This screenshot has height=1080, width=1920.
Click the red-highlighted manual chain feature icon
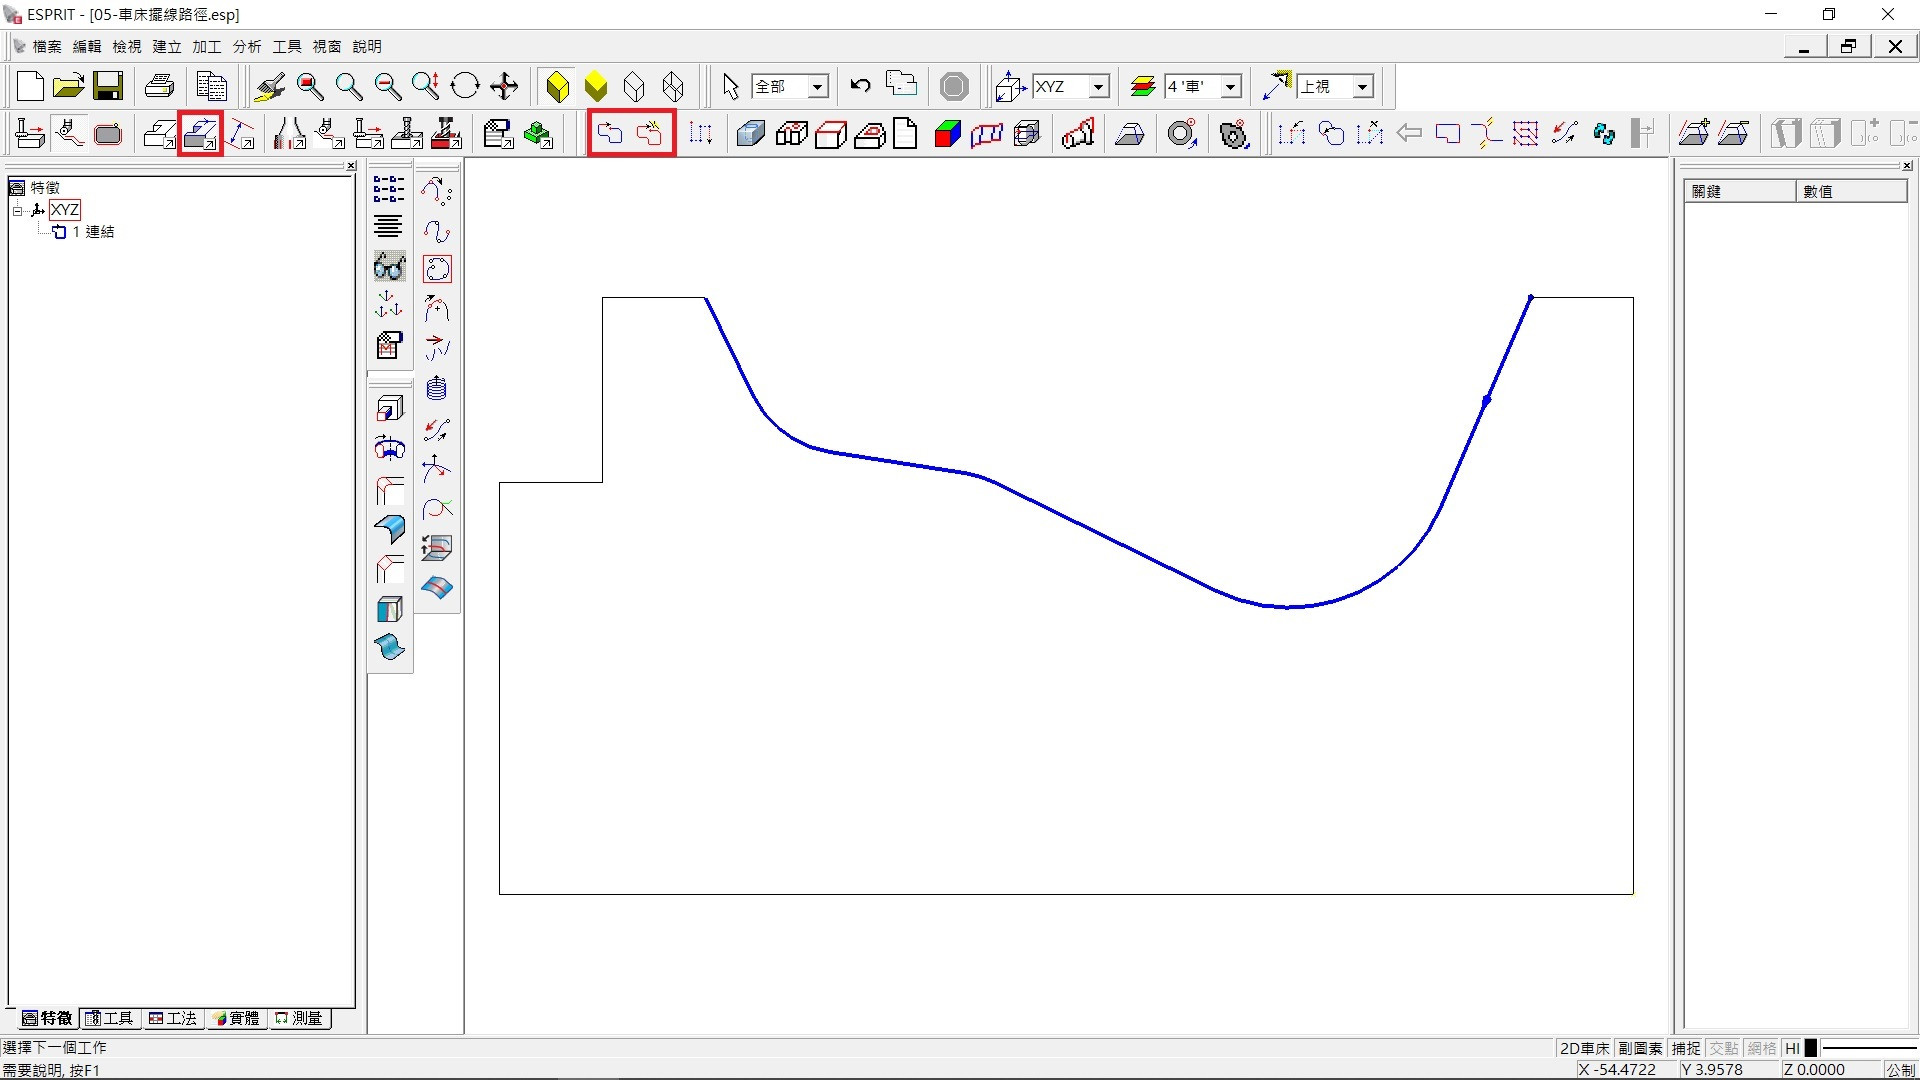(650, 133)
